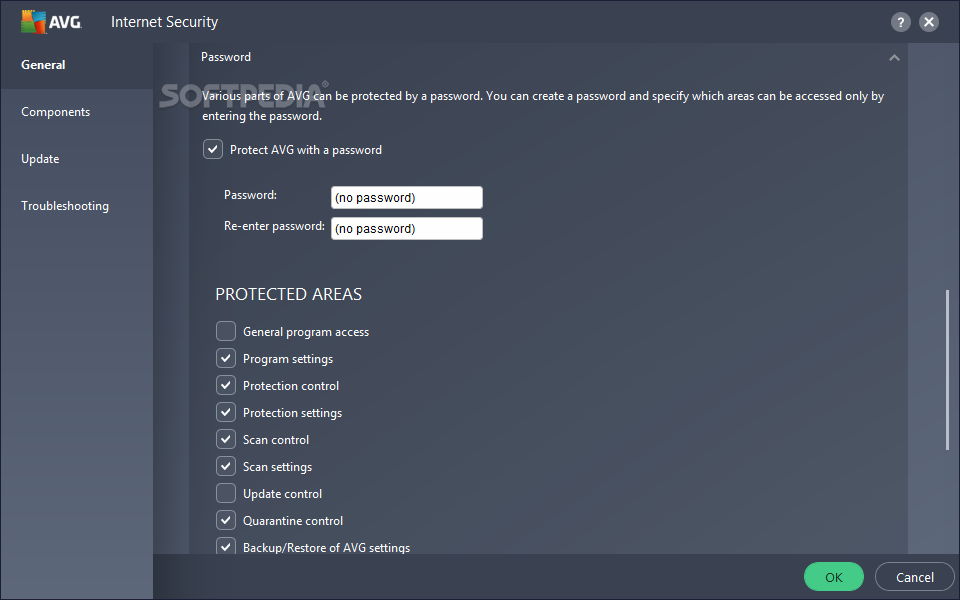Toggle the Scan control checkbox
The image size is (960, 600).
click(x=226, y=439)
